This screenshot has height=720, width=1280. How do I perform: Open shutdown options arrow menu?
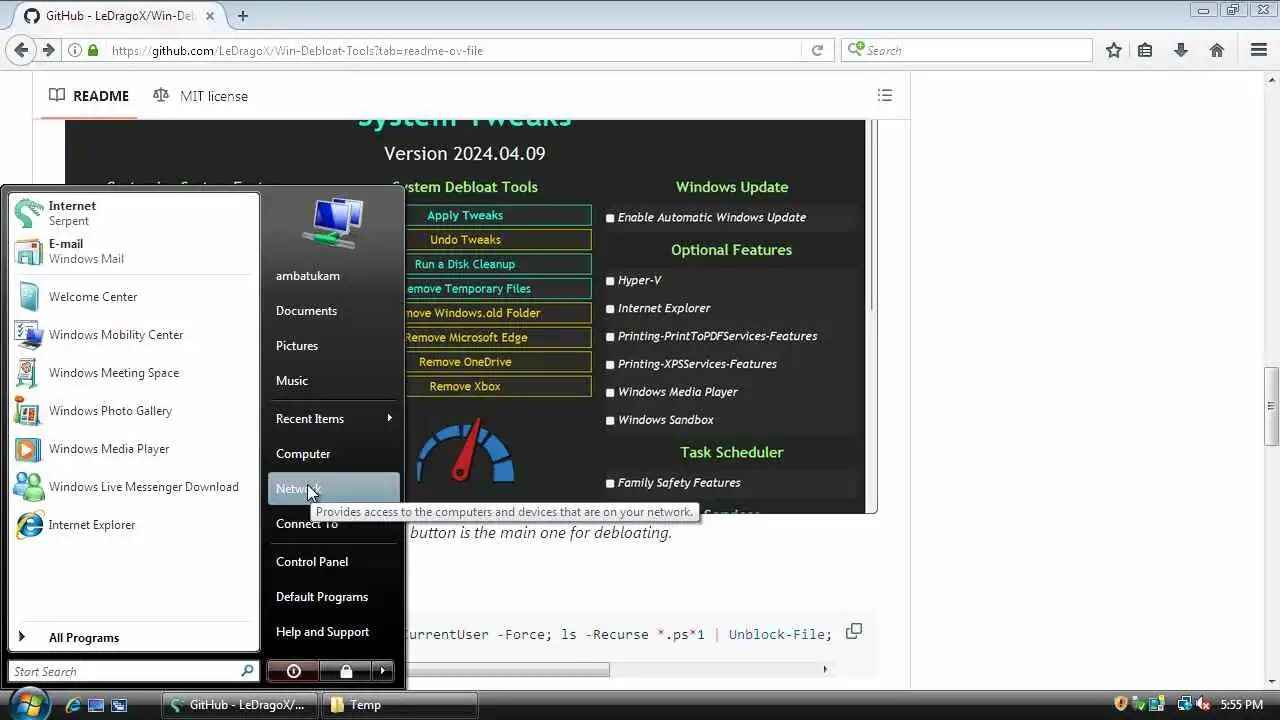click(383, 671)
